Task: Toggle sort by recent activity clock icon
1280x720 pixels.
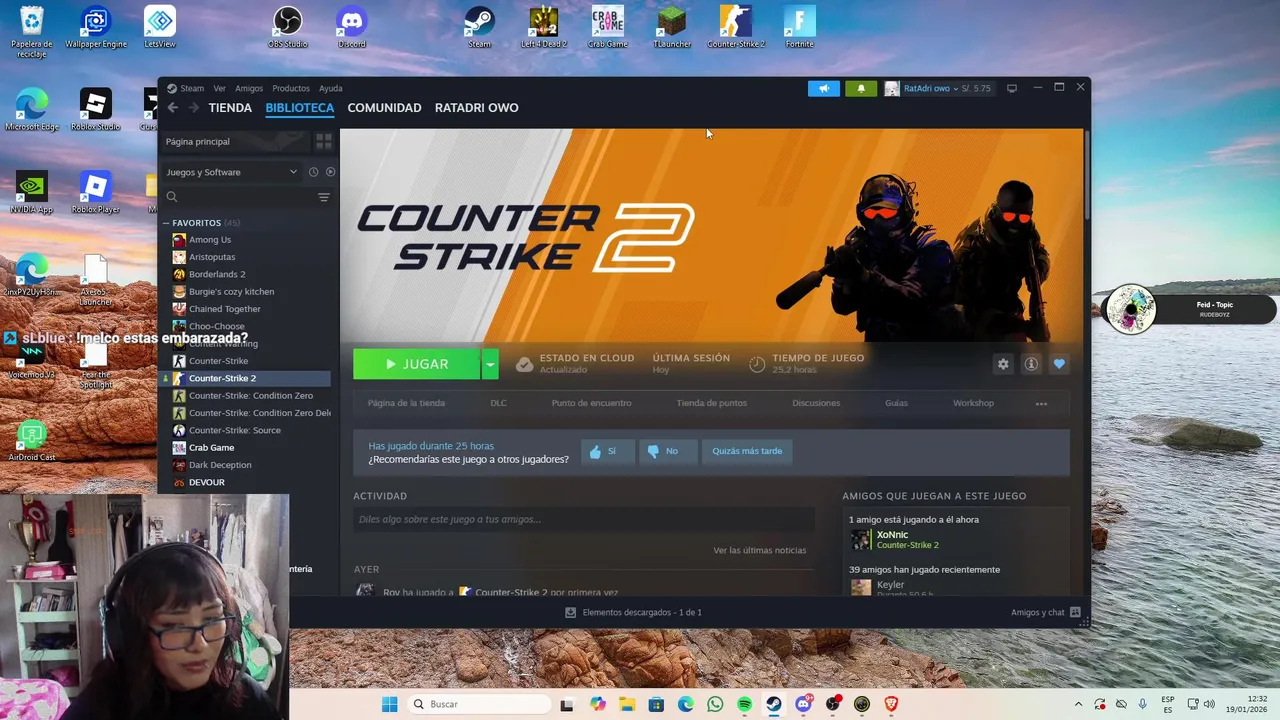Action: click(313, 172)
